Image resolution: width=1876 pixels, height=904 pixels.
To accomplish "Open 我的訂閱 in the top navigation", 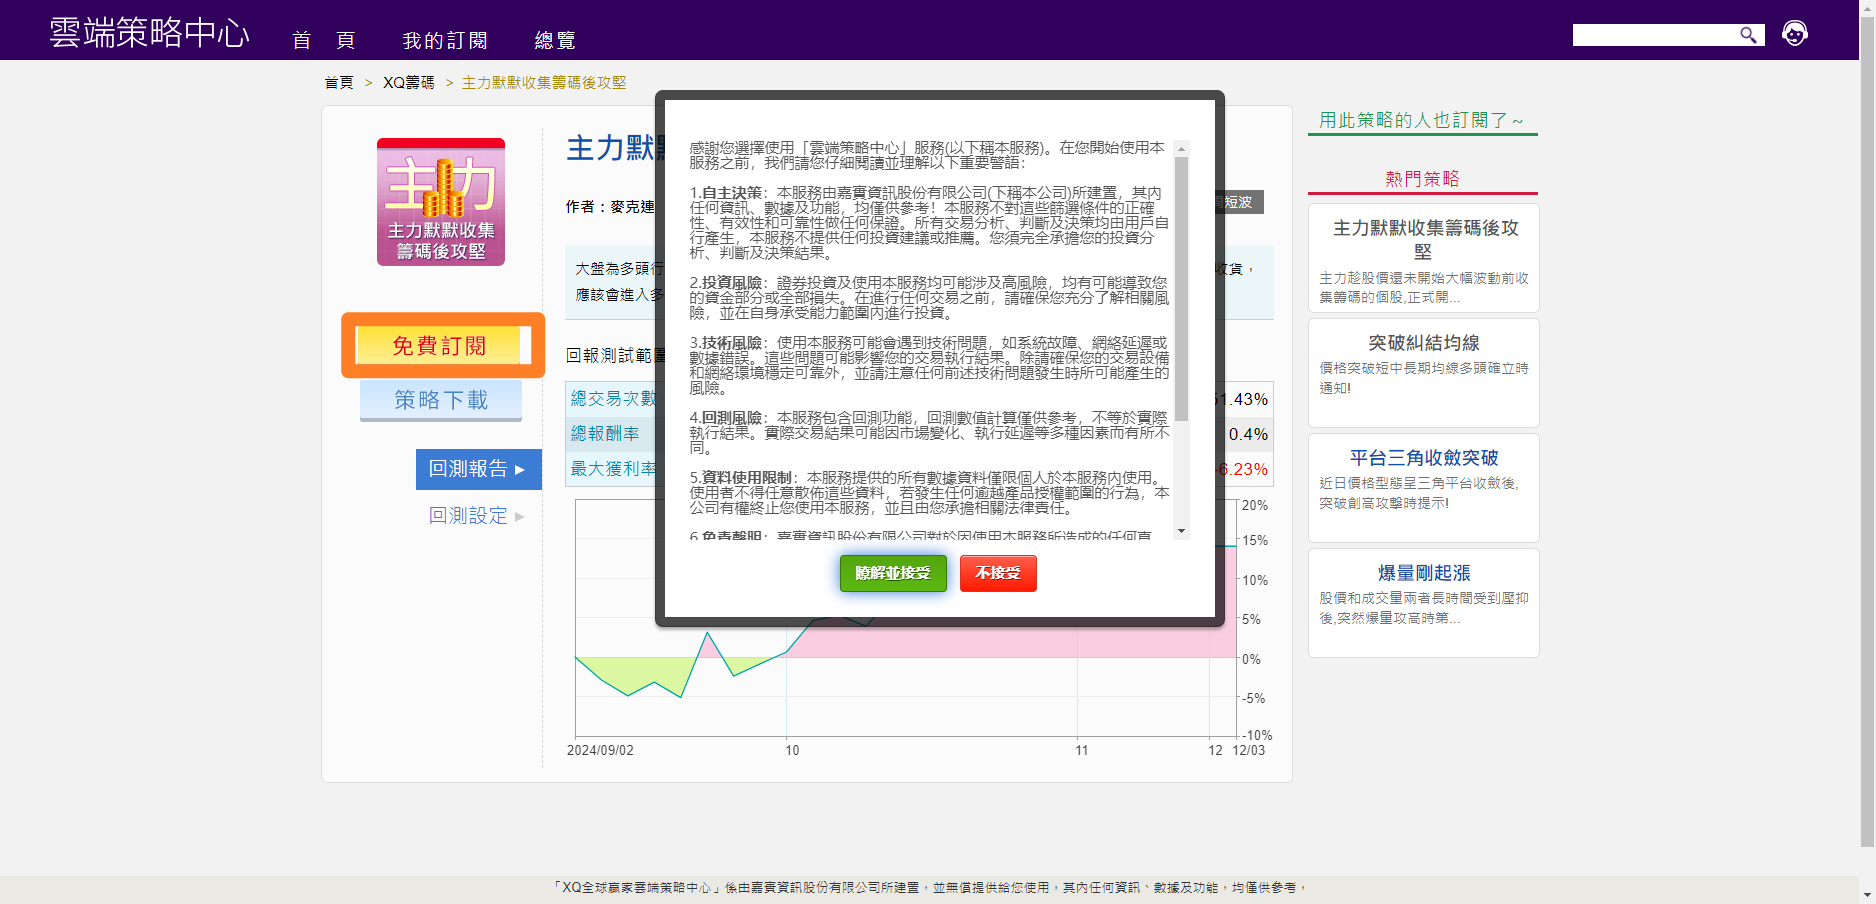I will 445,40.
